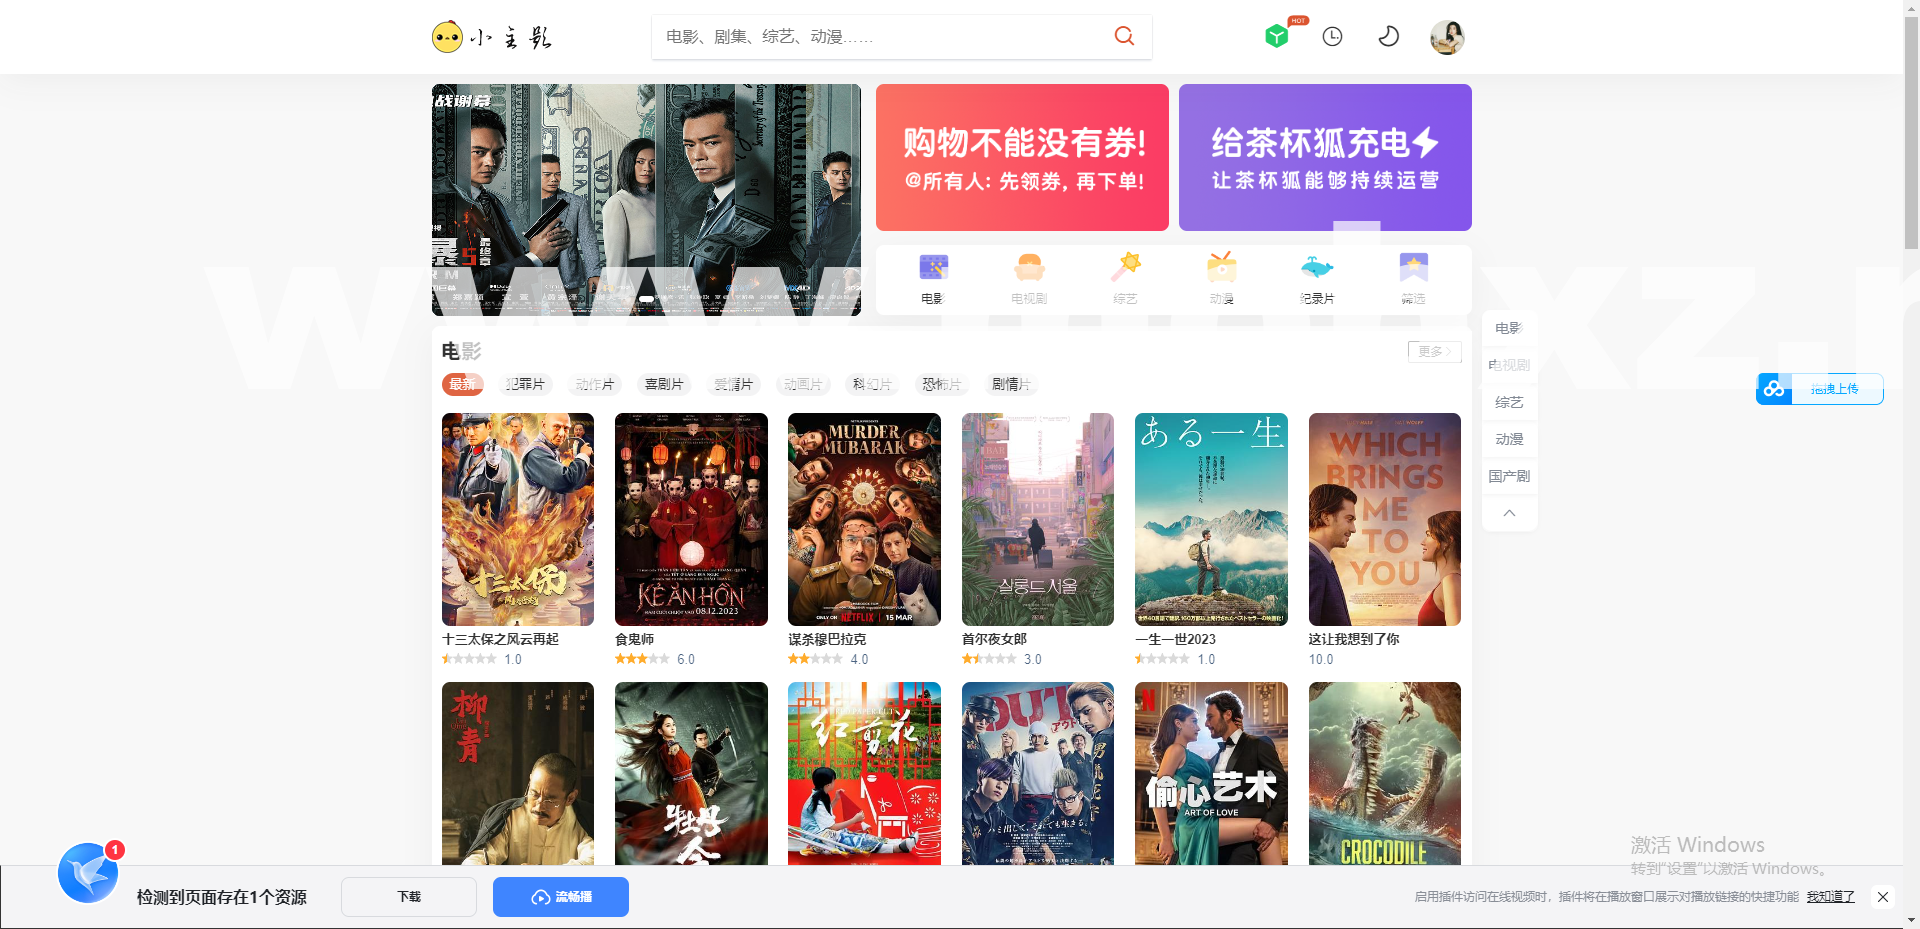Screen dimensions: 1920x929
Task: Expand movies with 更多 button
Action: click(x=1434, y=351)
